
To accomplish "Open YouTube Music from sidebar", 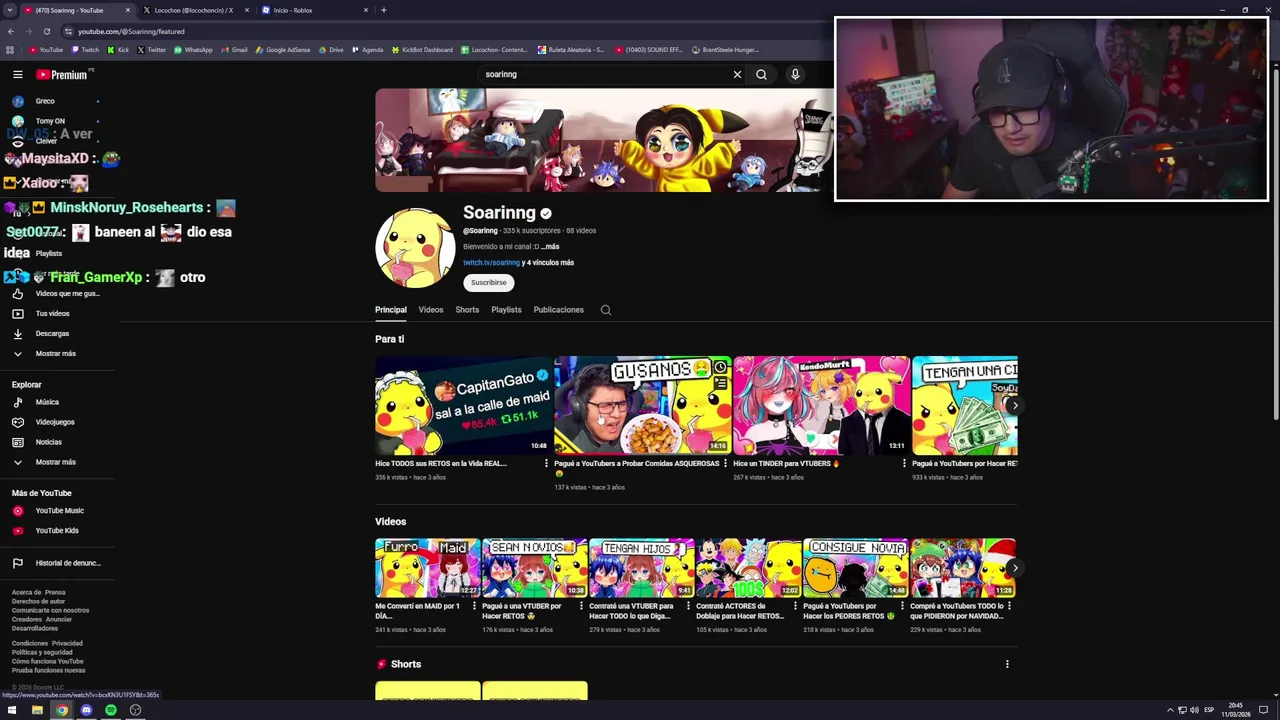I will coord(59,511).
